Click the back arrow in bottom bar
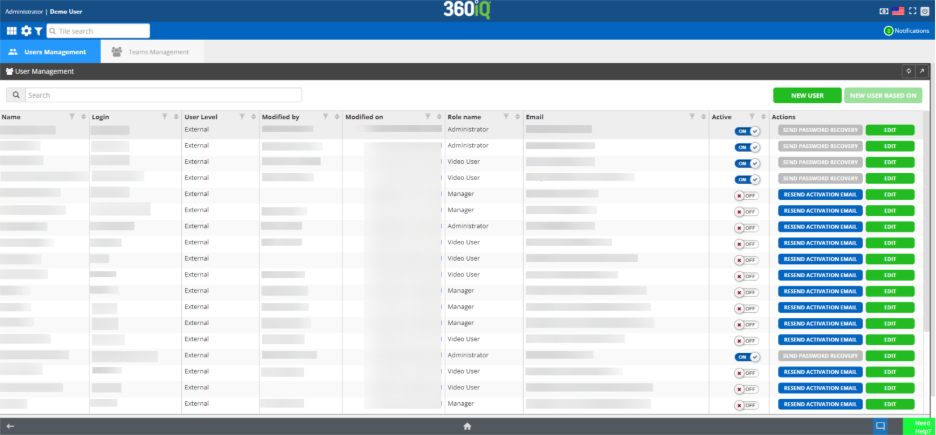 10,426
